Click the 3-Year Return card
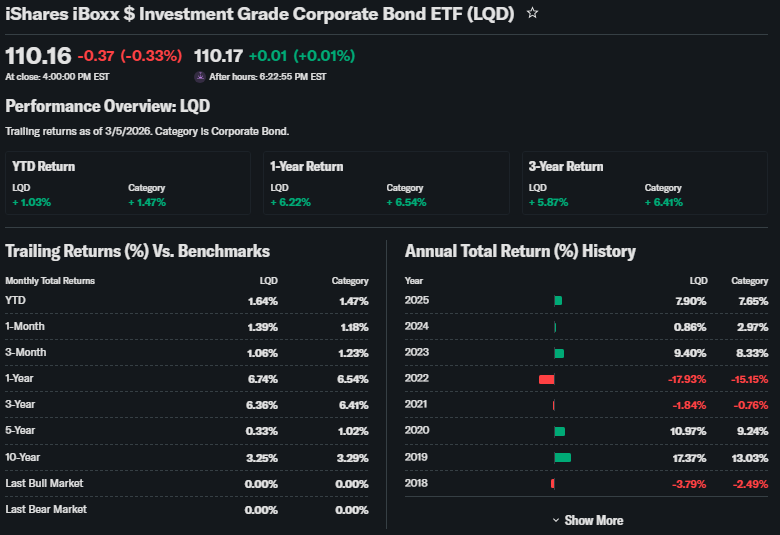This screenshot has width=780, height=535. pos(644,183)
